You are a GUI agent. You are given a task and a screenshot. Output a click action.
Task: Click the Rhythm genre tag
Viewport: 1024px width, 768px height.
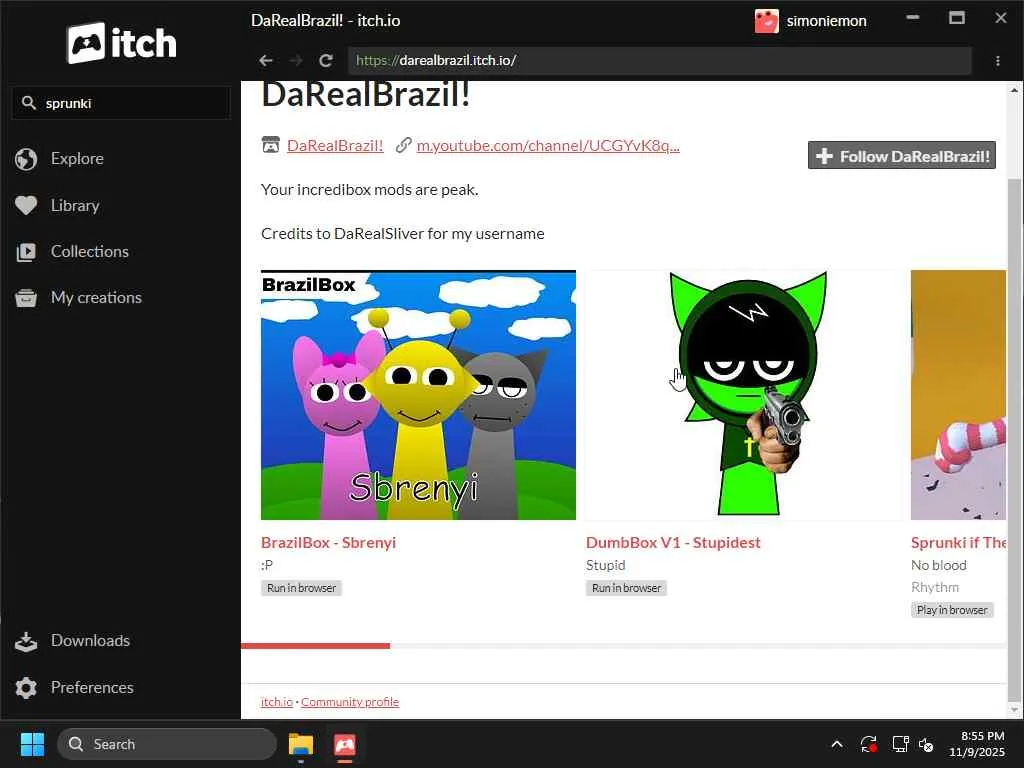[935, 587]
